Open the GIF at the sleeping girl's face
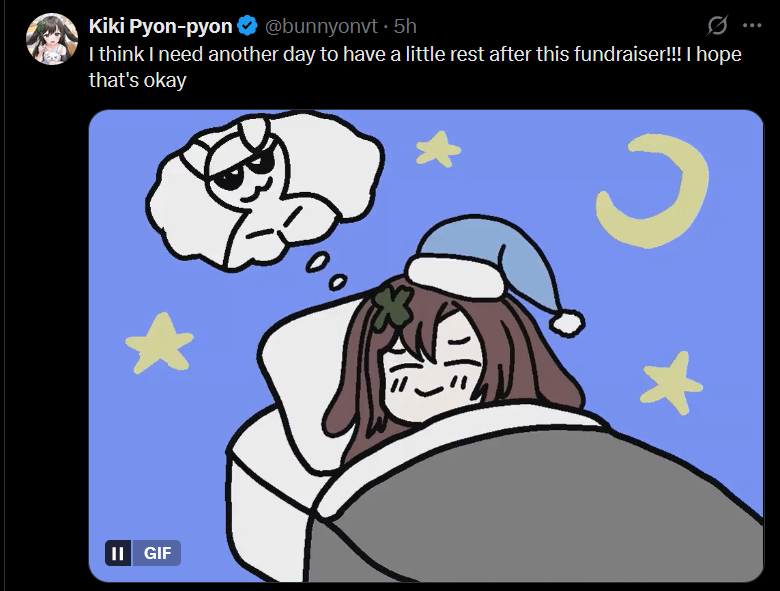This screenshot has width=780, height=591. point(432,368)
